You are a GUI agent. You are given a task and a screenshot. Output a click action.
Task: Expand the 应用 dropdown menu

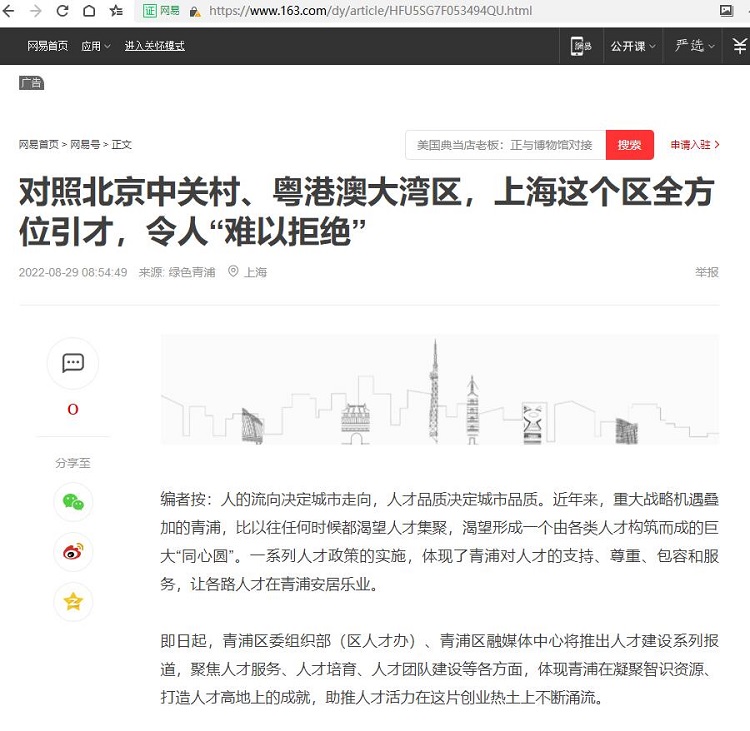click(96, 46)
